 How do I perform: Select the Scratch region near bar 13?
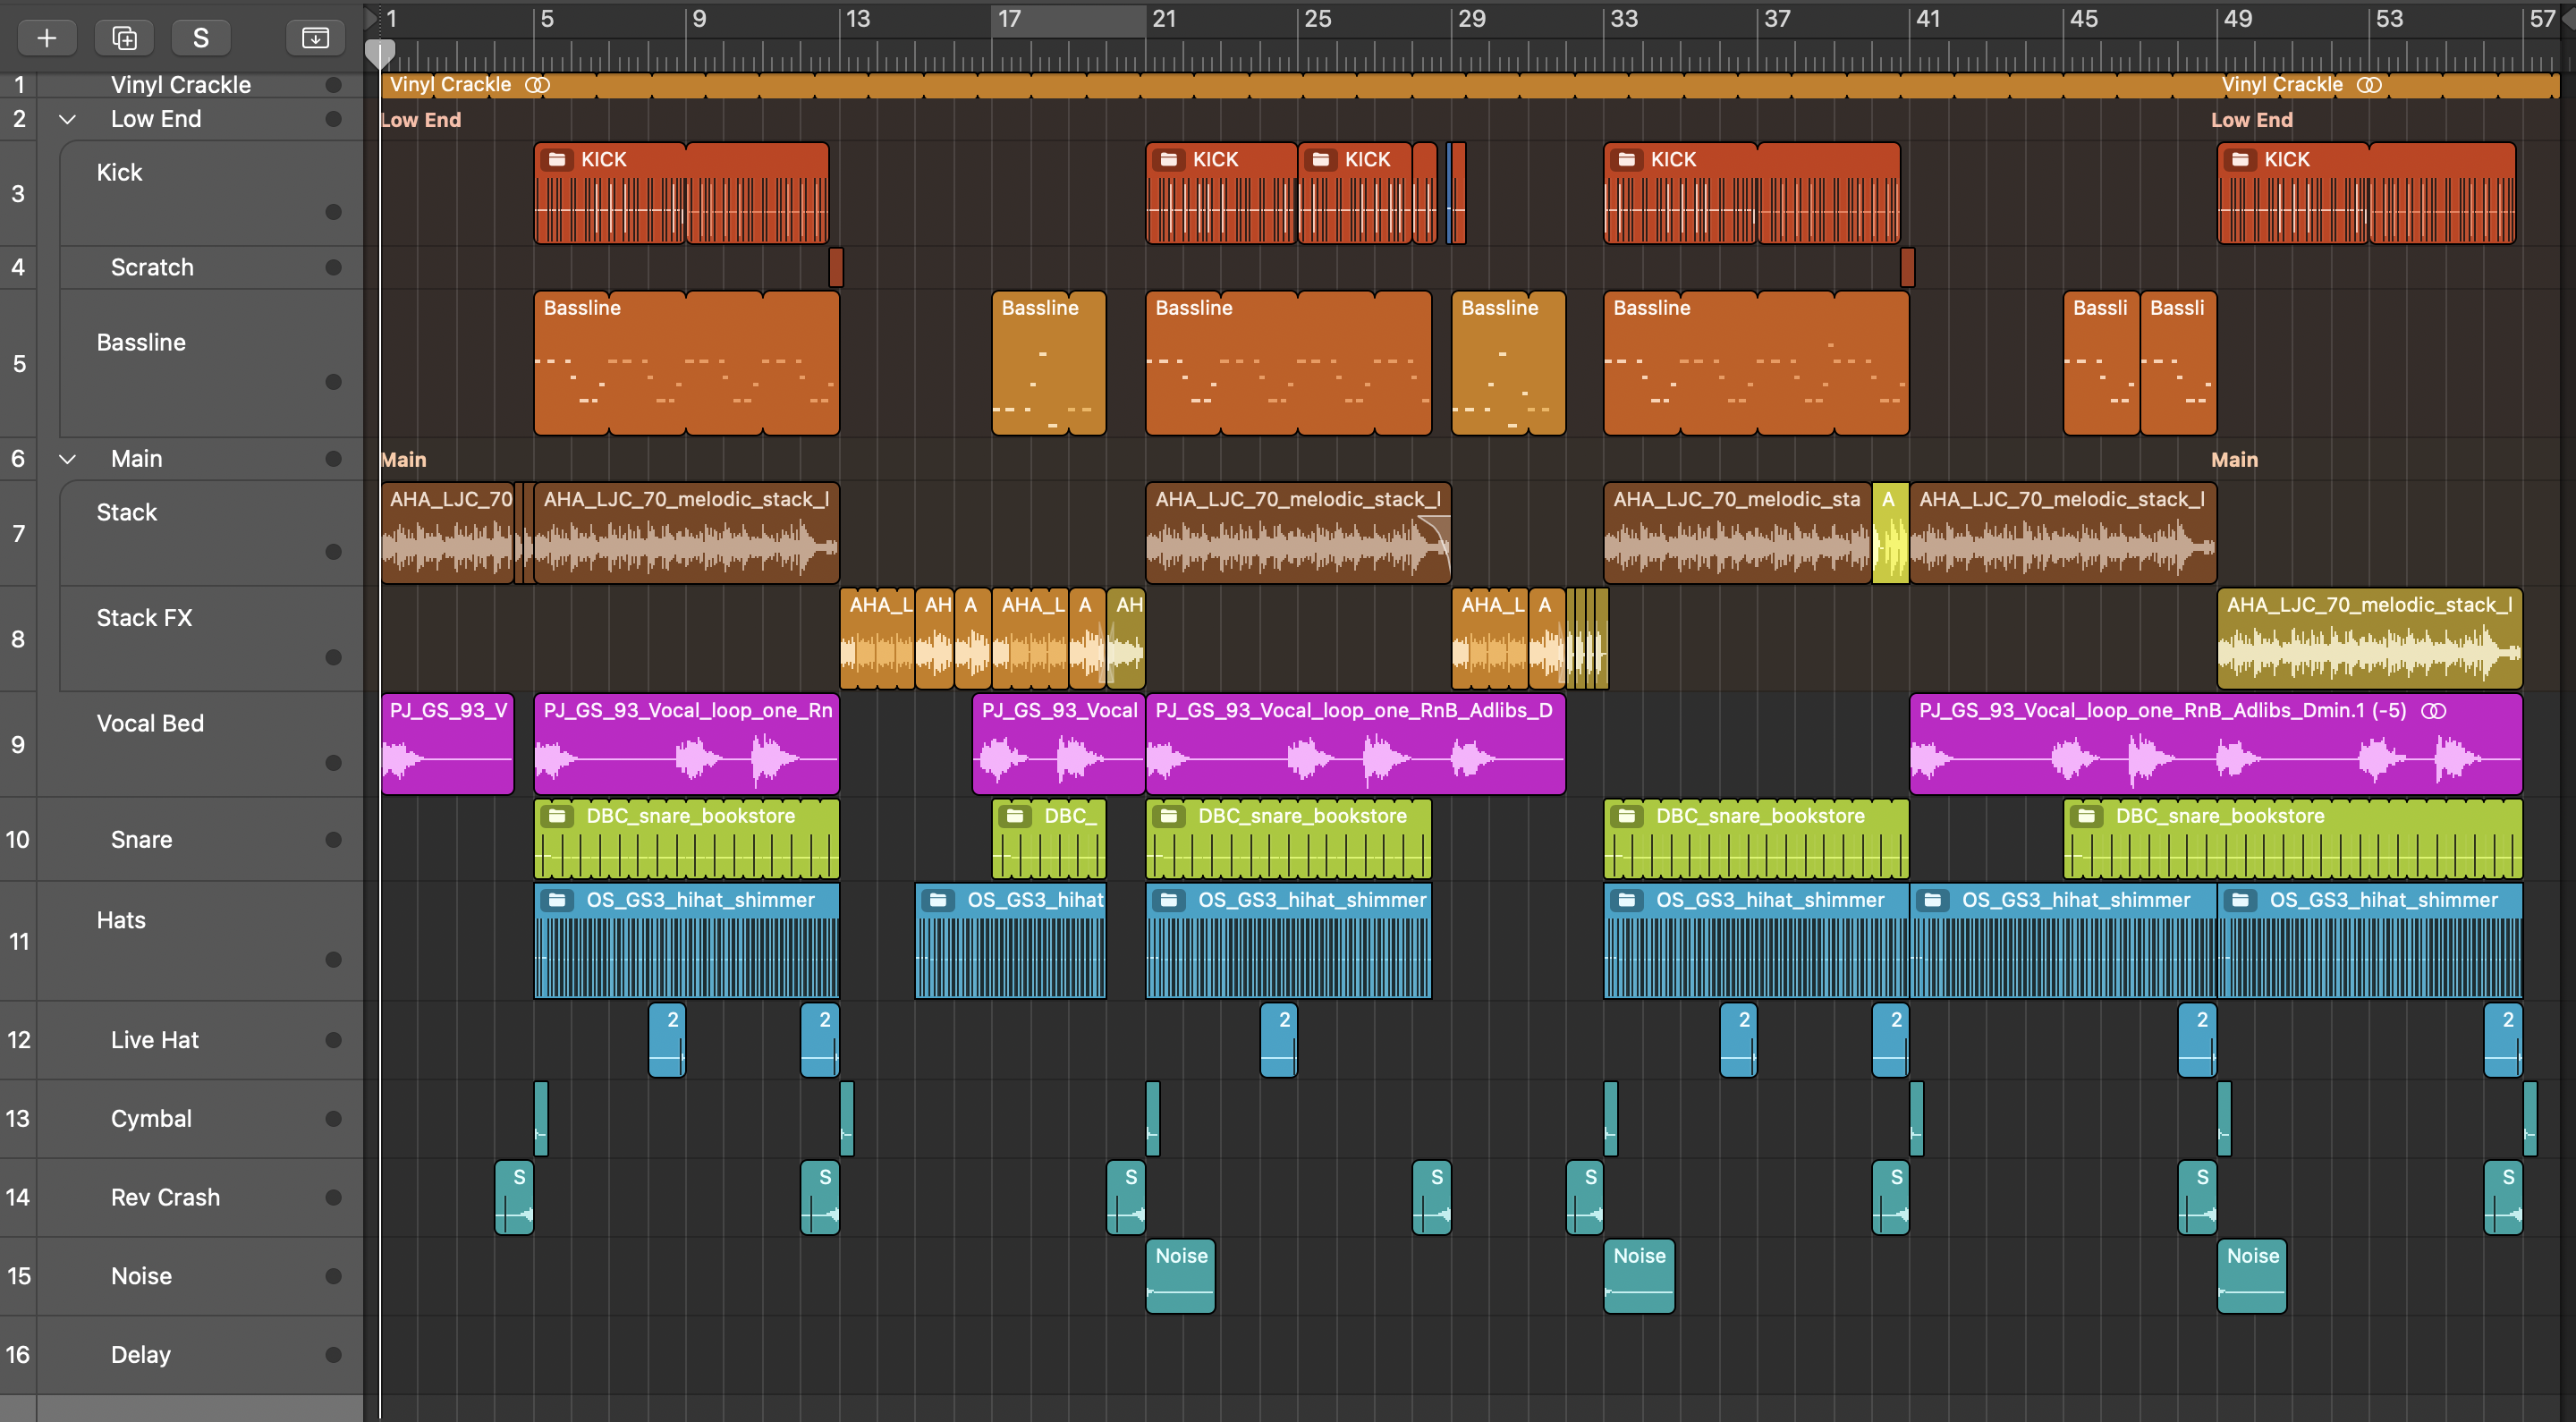pos(836,267)
